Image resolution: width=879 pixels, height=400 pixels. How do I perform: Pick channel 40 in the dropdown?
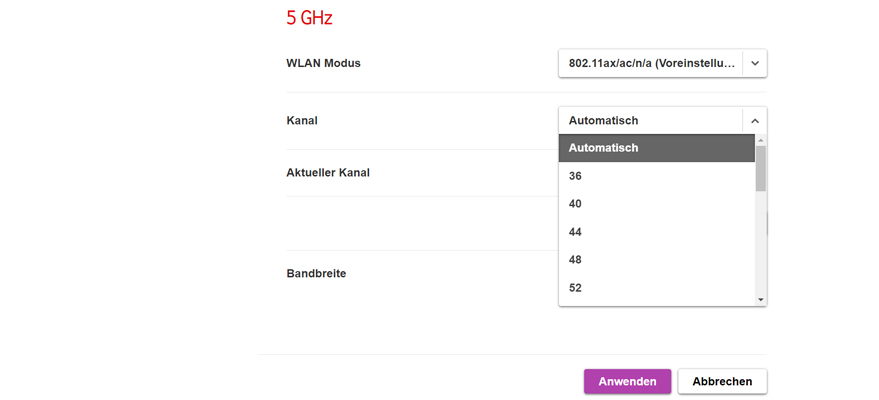pos(656,204)
